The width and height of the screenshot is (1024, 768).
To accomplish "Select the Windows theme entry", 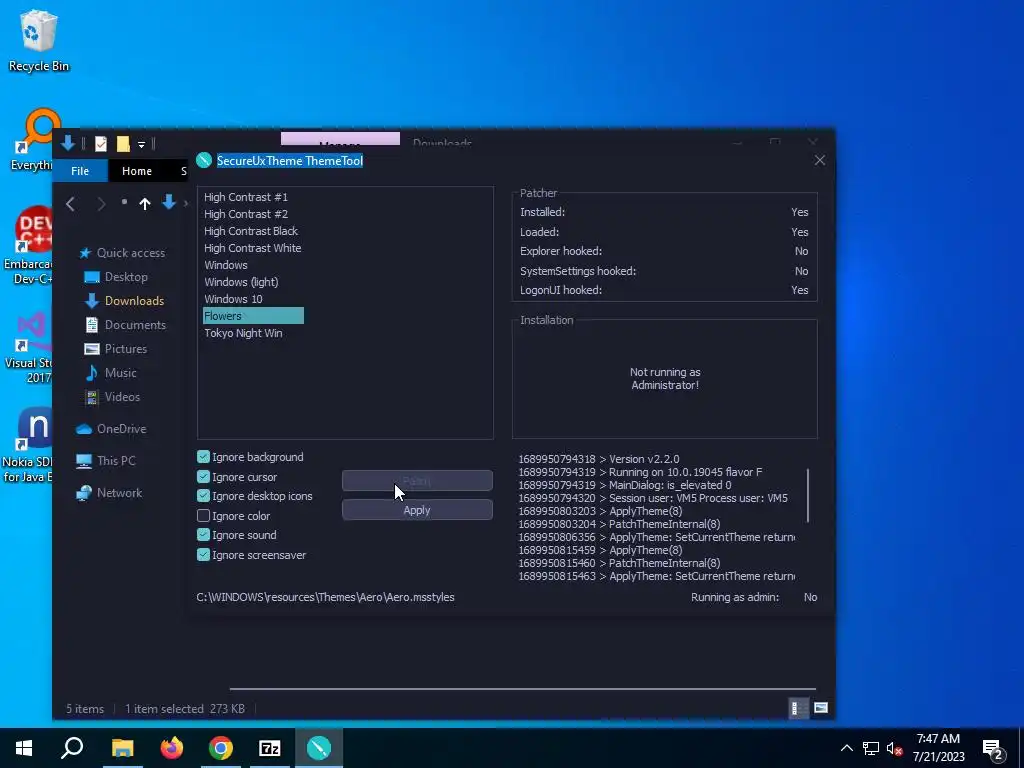I will pyautogui.click(x=226, y=264).
